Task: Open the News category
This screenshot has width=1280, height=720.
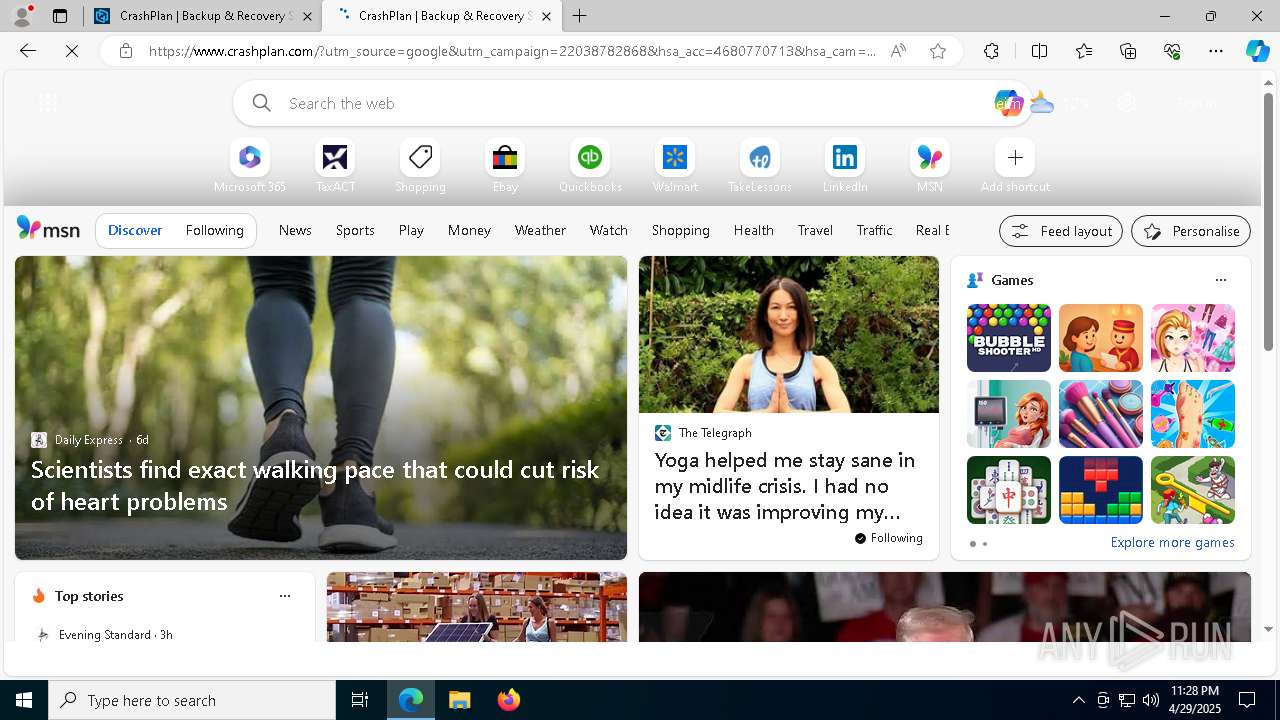Action: click(x=295, y=230)
